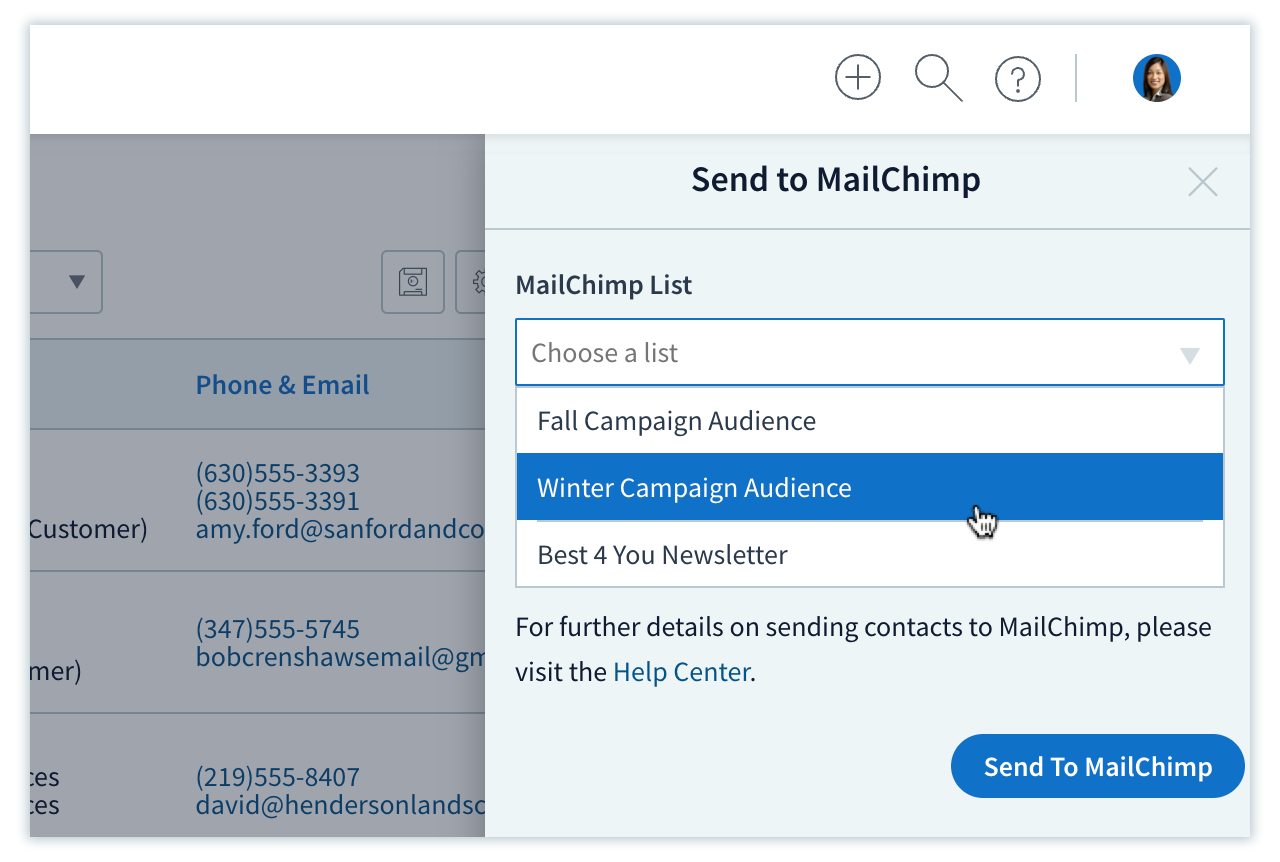Open search with the magnifier icon
The image size is (1280, 862).
click(x=938, y=78)
